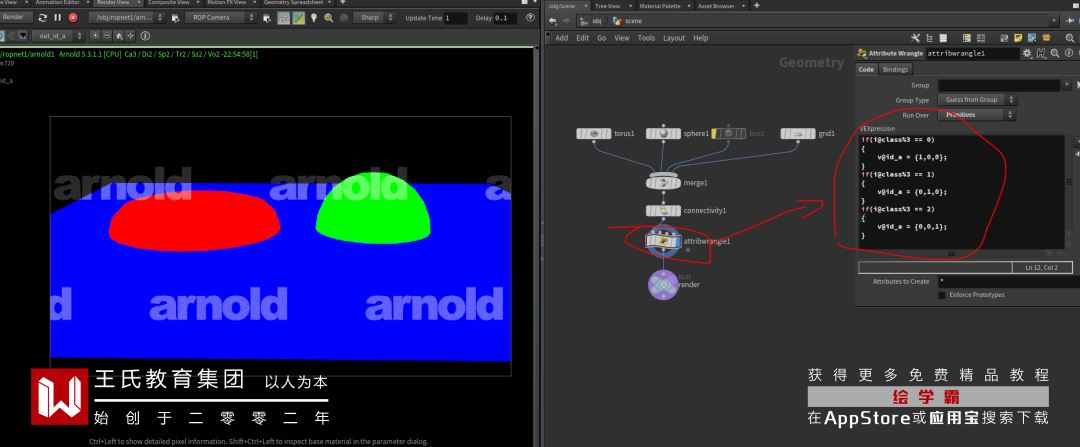The height and width of the screenshot is (447, 1080).
Task: Switch to Bindings tab
Action: (895, 70)
